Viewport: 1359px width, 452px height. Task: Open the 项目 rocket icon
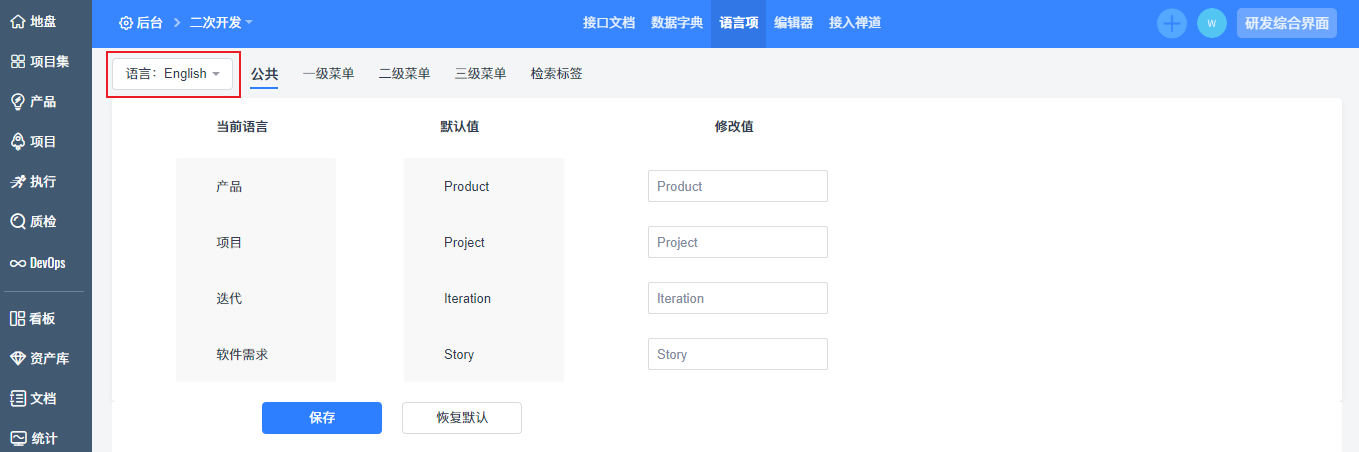click(17, 142)
